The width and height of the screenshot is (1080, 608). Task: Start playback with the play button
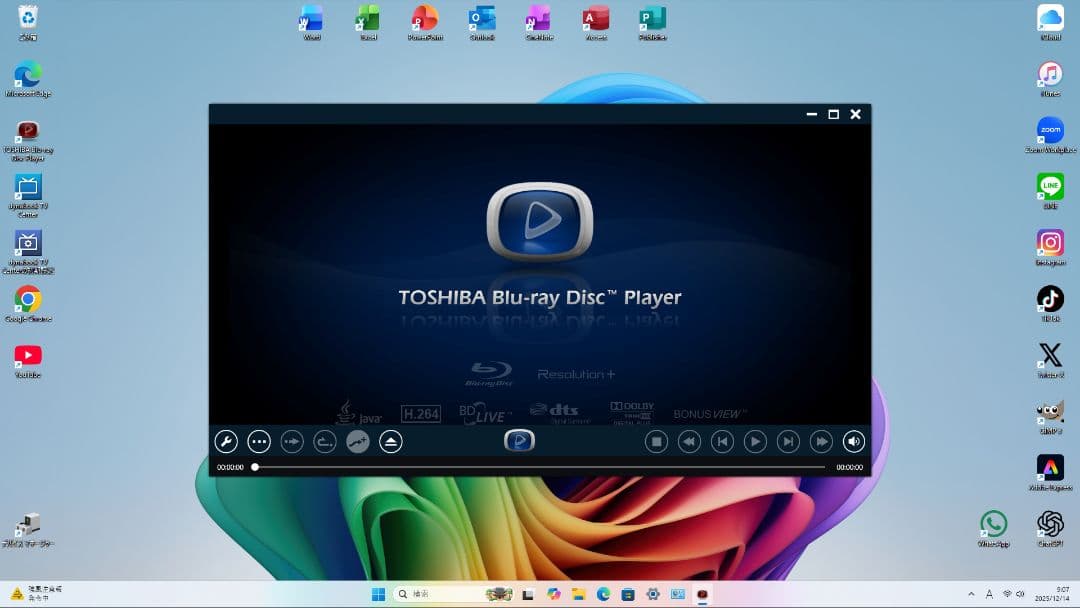point(755,441)
